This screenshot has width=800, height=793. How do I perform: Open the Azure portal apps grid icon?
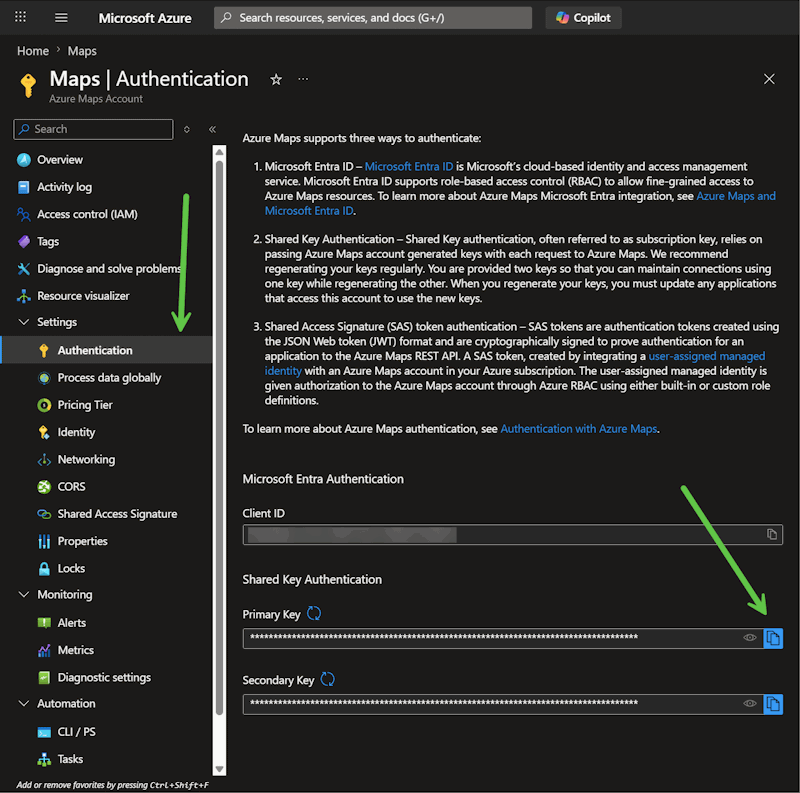20,17
